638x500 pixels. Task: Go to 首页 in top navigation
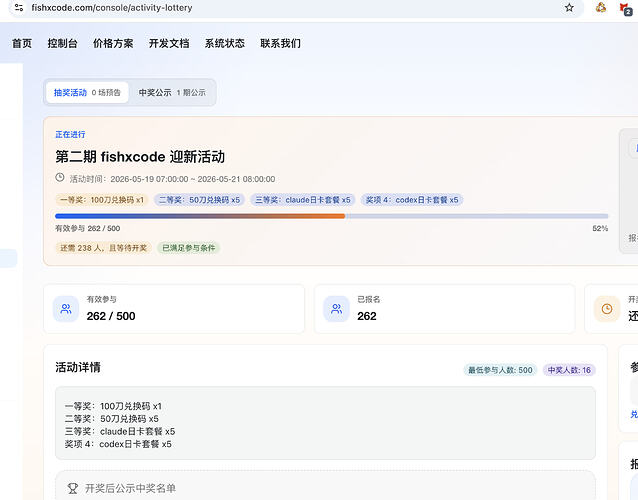click(22, 43)
